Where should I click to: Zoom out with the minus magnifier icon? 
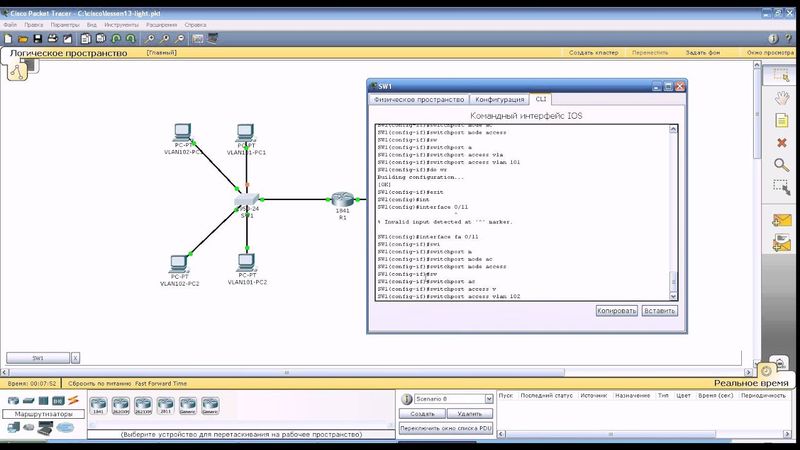180,38
